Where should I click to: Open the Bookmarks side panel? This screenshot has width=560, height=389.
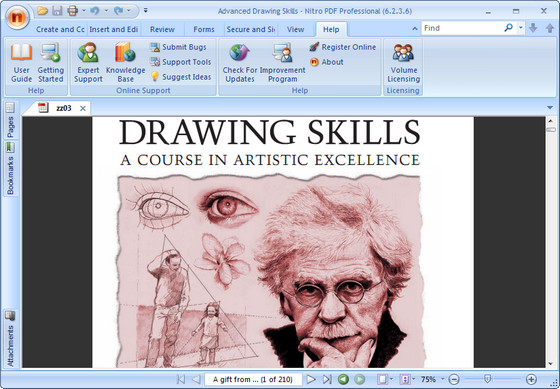click(10, 169)
